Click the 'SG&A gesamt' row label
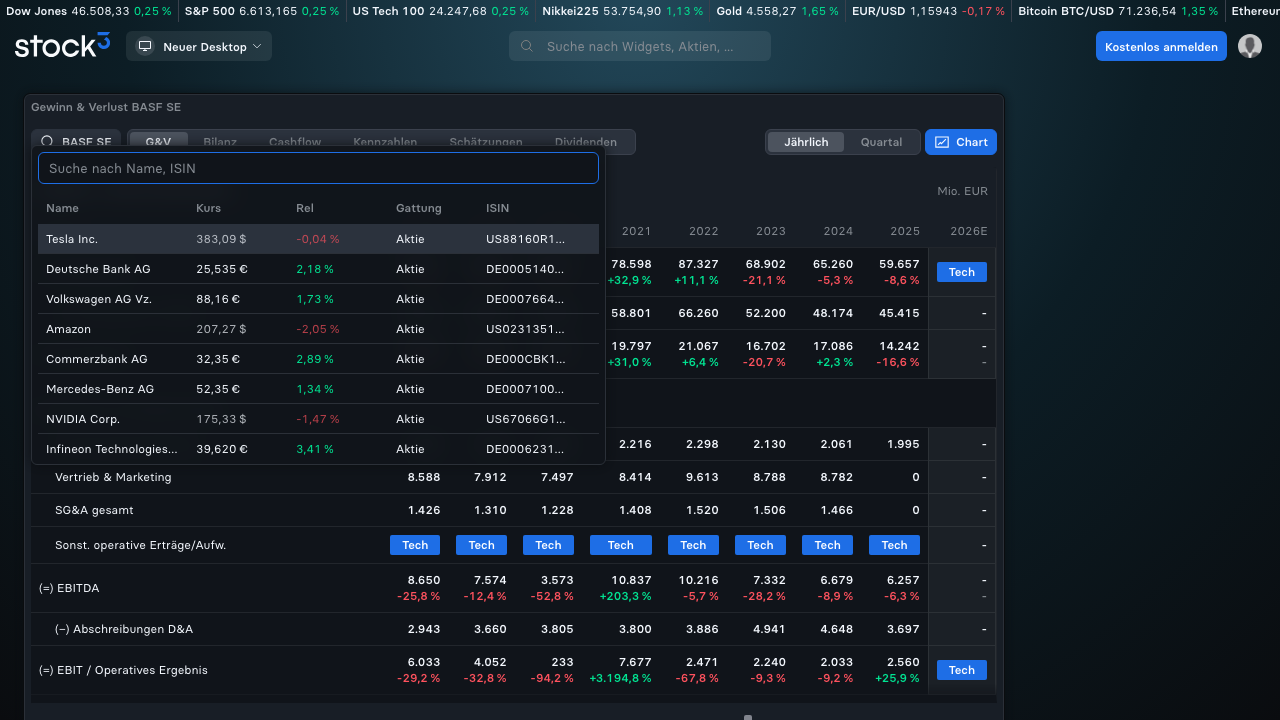Viewport: 1280px width, 720px height. (94, 510)
